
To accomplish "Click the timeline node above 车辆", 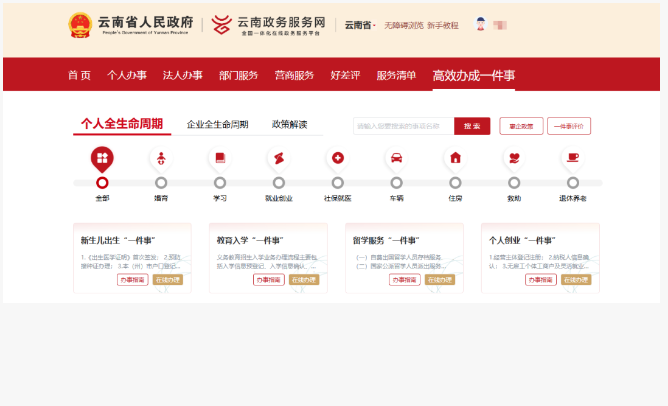I will coord(397,183).
